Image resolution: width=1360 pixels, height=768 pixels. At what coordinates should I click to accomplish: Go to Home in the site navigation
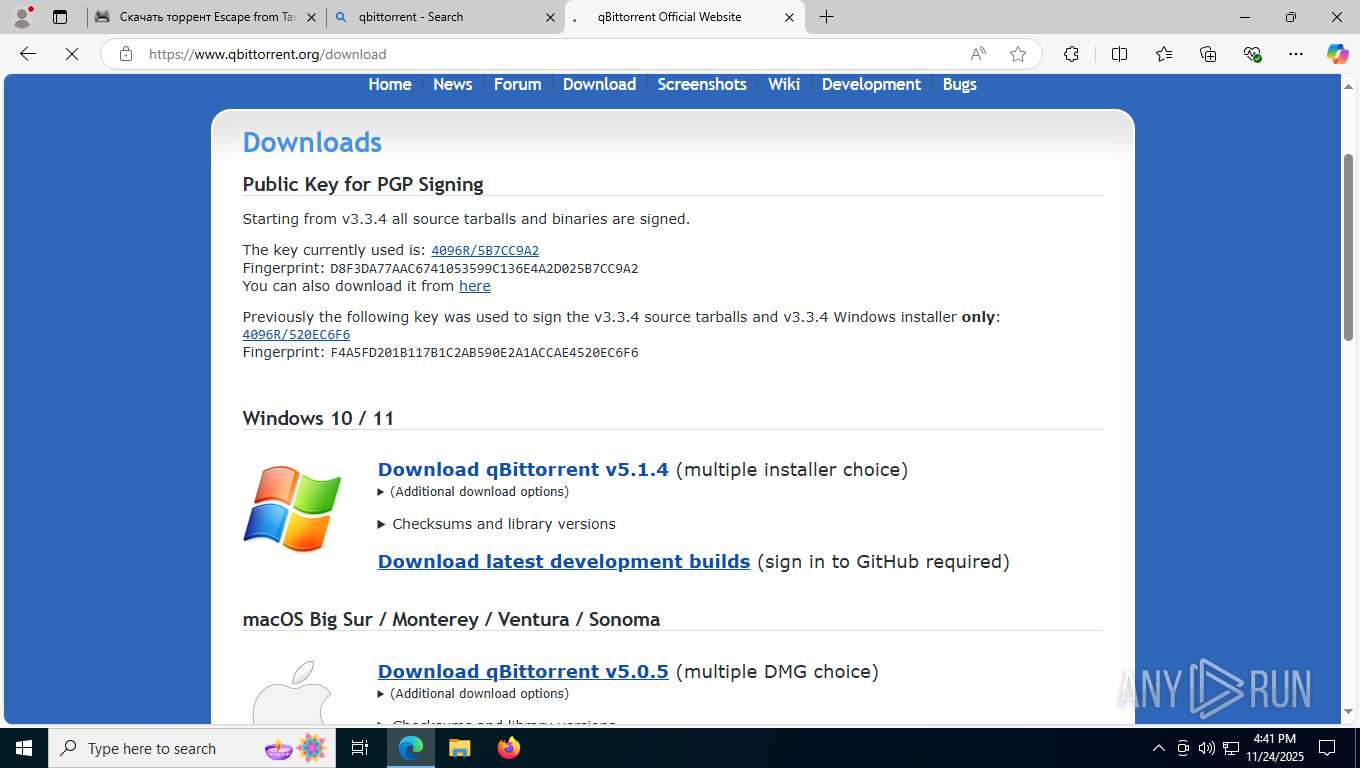pyautogui.click(x=390, y=84)
